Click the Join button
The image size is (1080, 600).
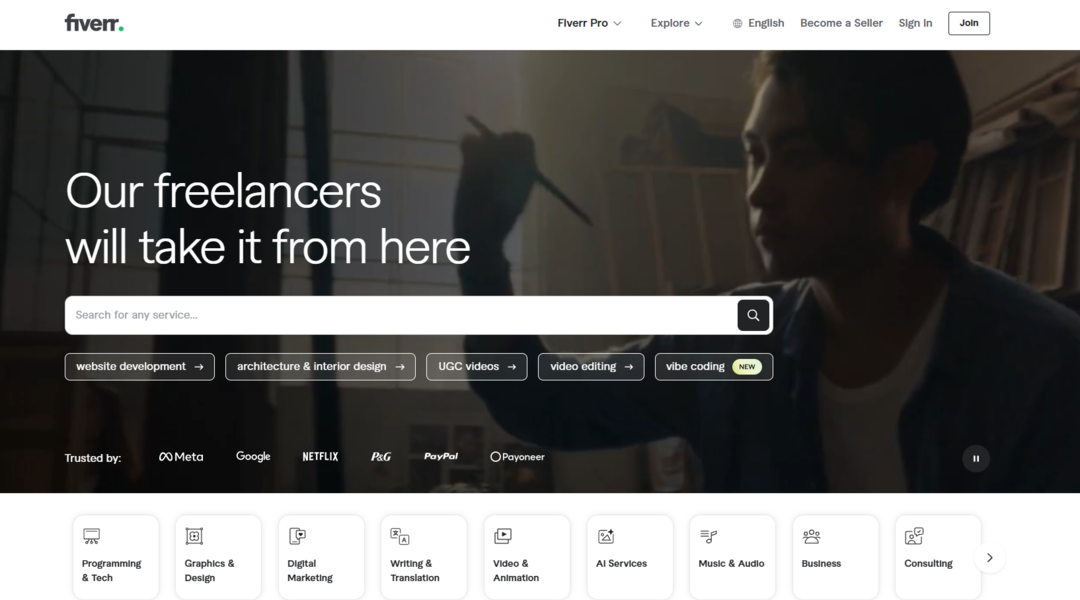(x=968, y=23)
